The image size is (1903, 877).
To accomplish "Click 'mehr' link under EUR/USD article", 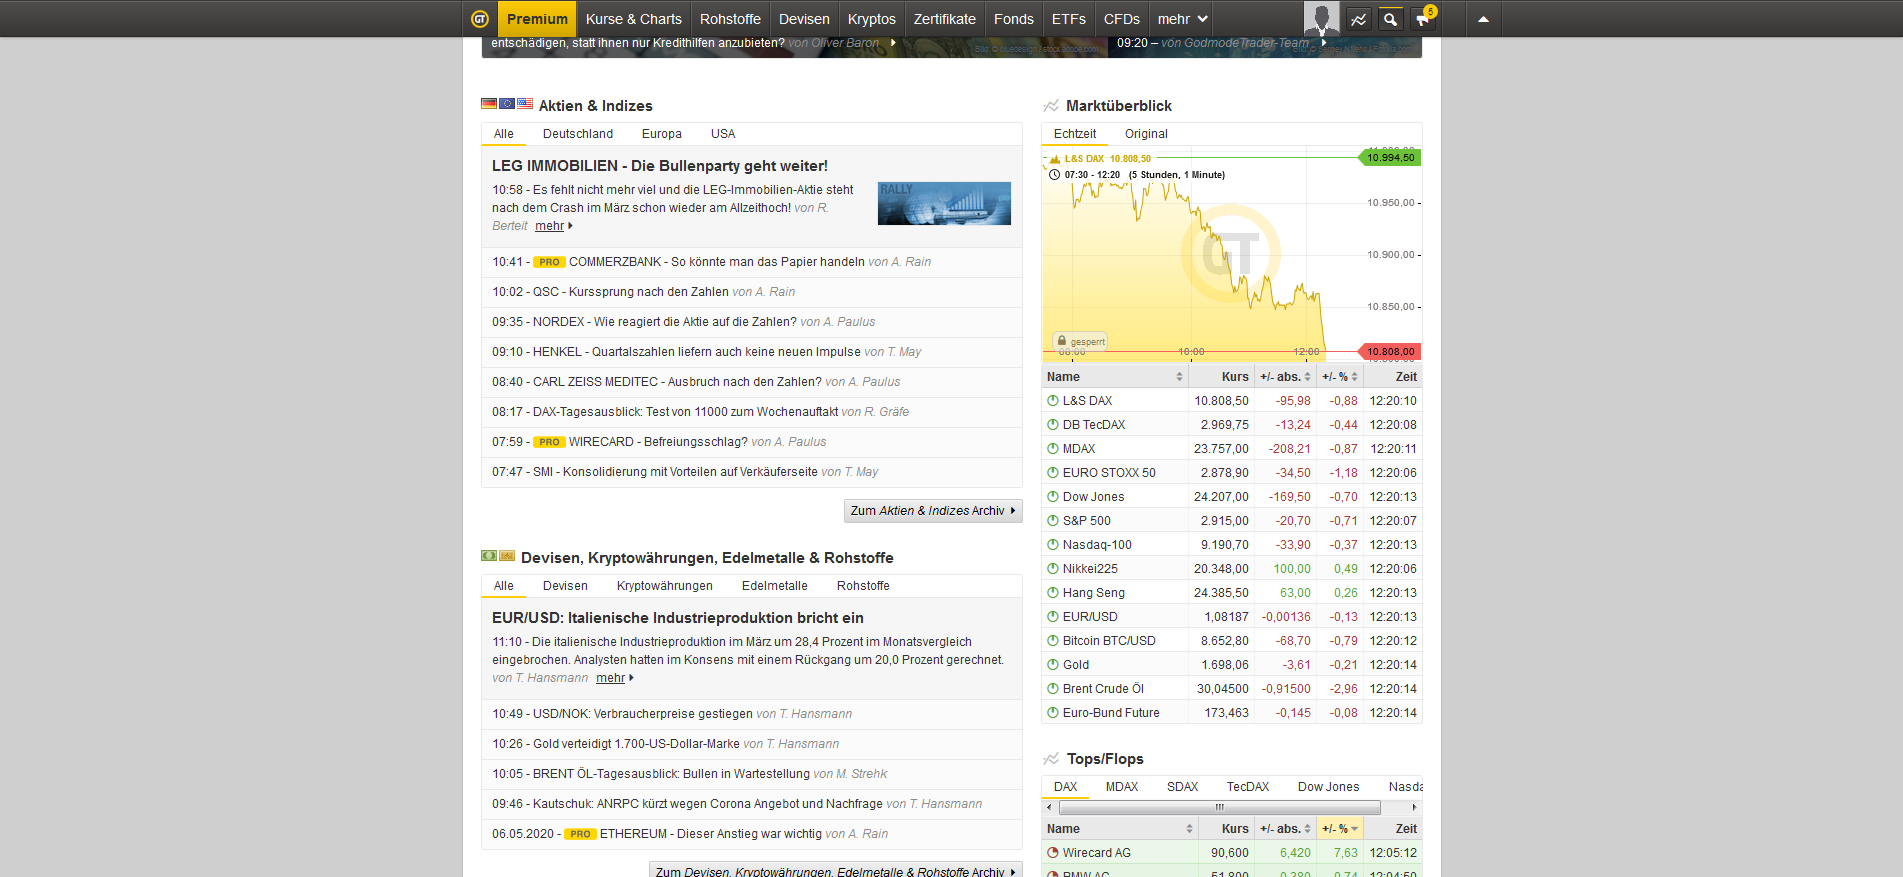I will click(611, 678).
